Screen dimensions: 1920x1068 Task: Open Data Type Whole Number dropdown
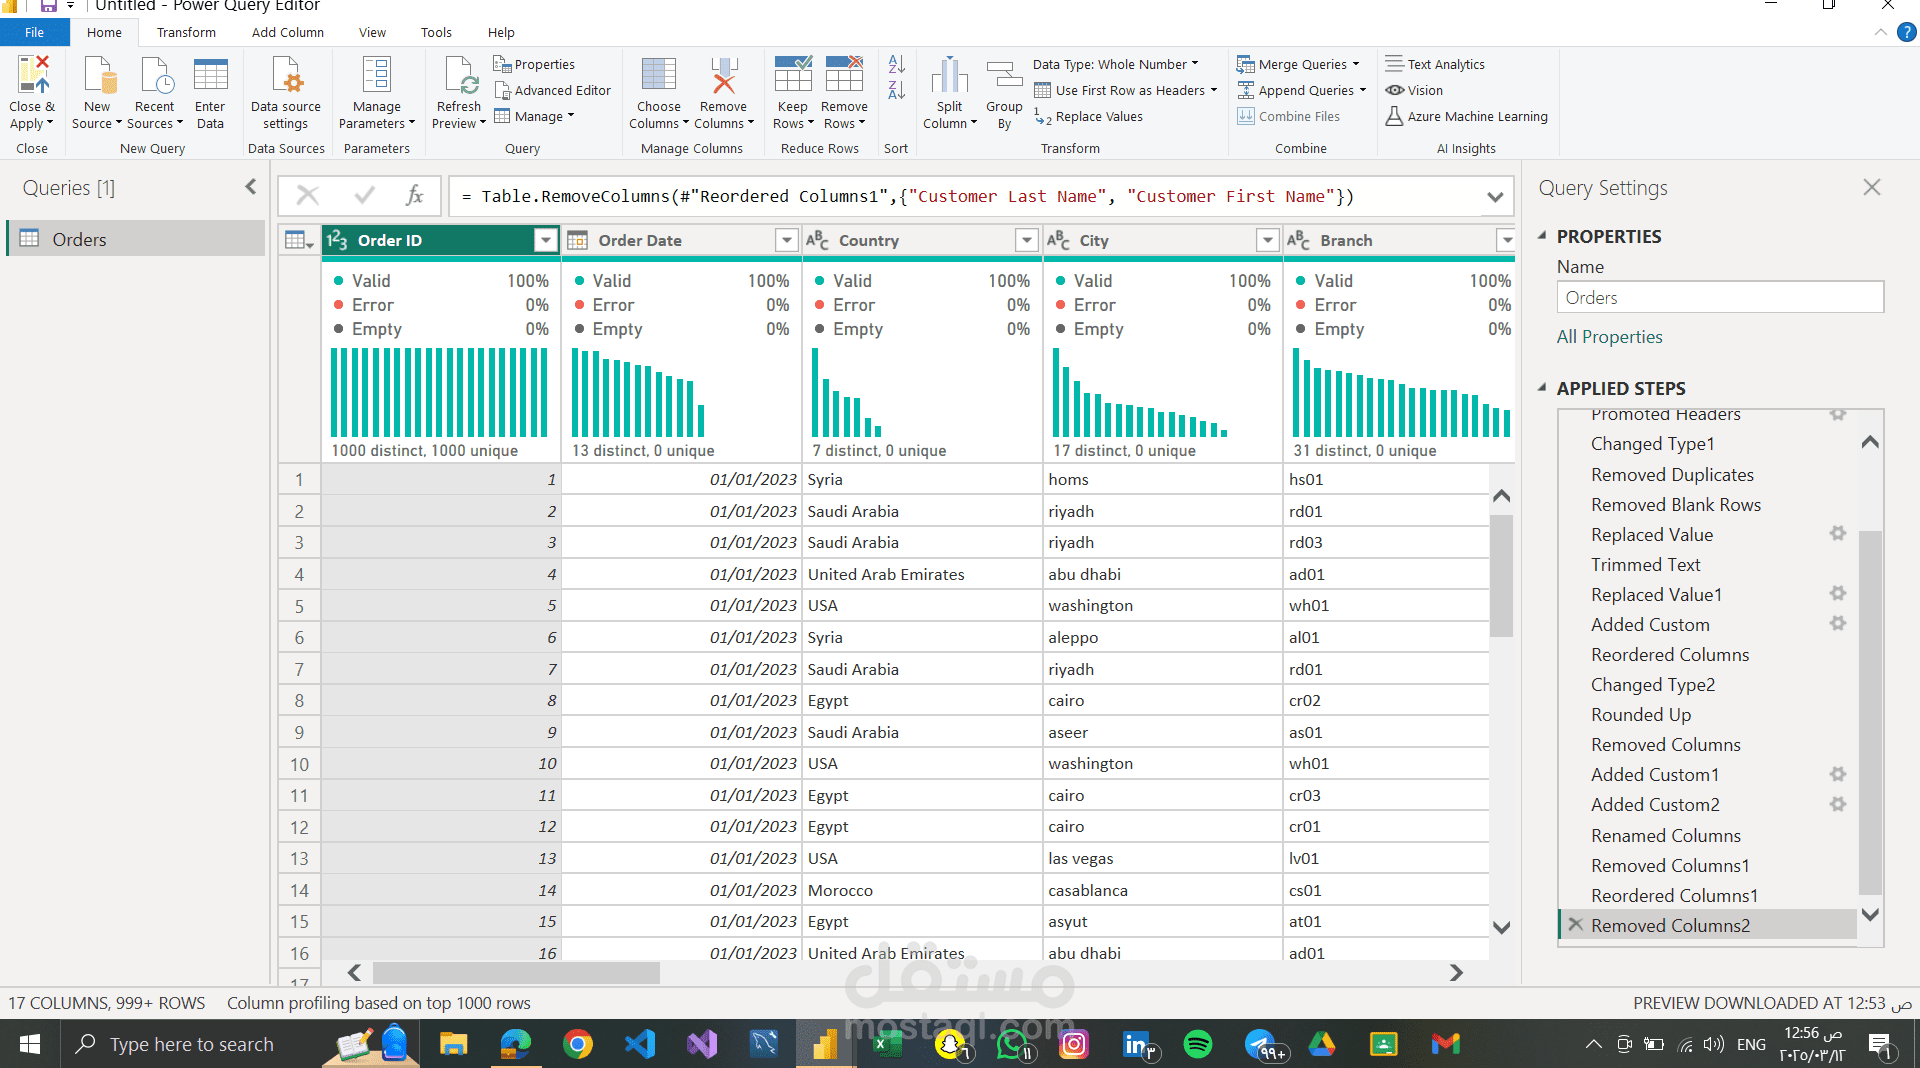tap(1115, 64)
